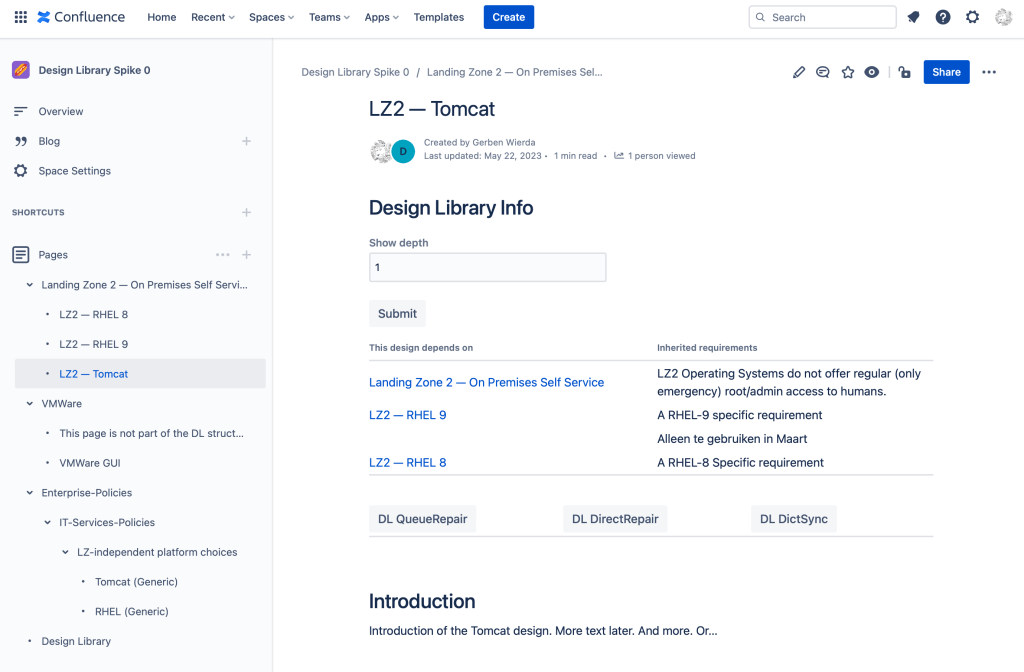Open page restrictions lock icon
The image size is (1024, 672).
pyautogui.click(x=904, y=72)
